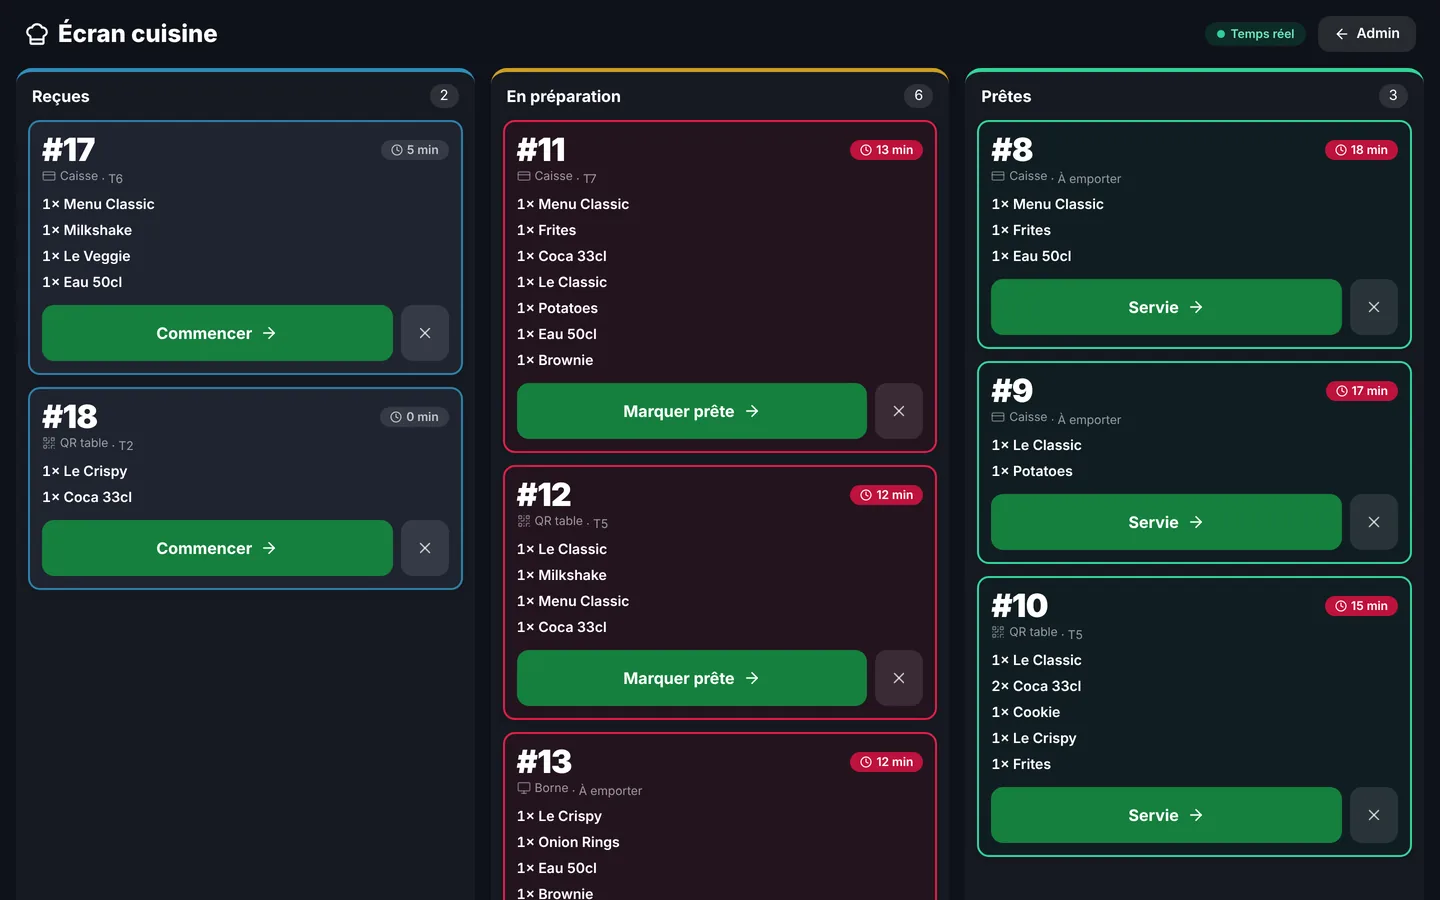Viewport: 1440px width, 900px height.
Task: Remove order #8 with the X button
Action: (x=1374, y=307)
